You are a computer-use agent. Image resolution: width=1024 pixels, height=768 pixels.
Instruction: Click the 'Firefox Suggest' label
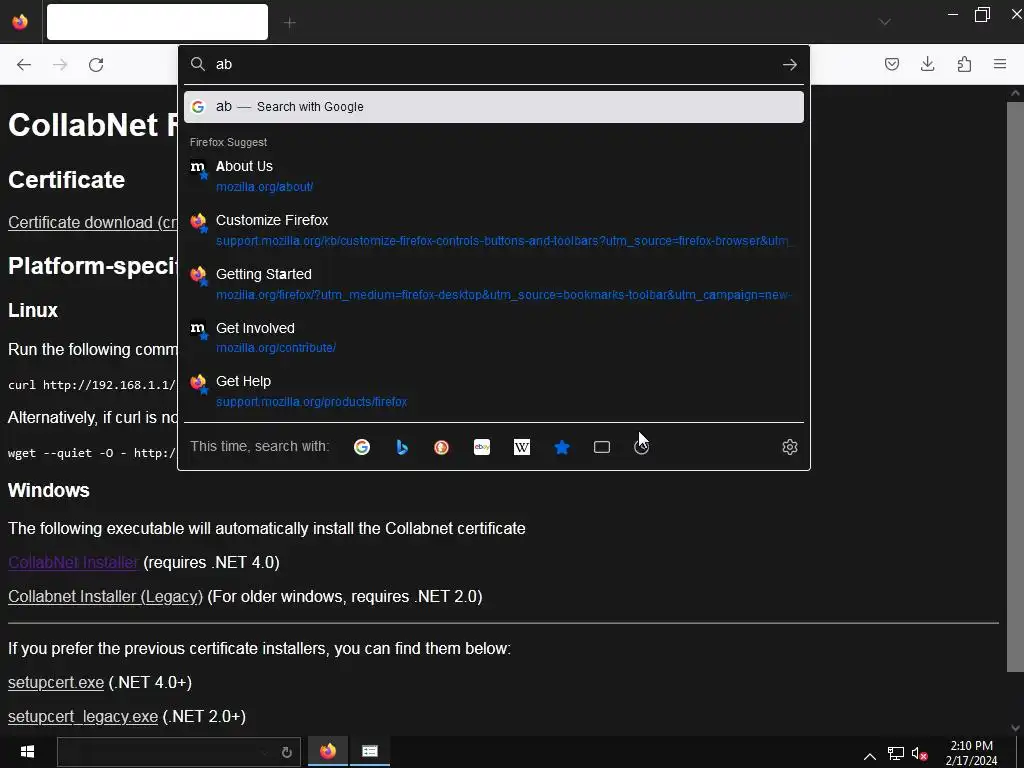[228, 142]
